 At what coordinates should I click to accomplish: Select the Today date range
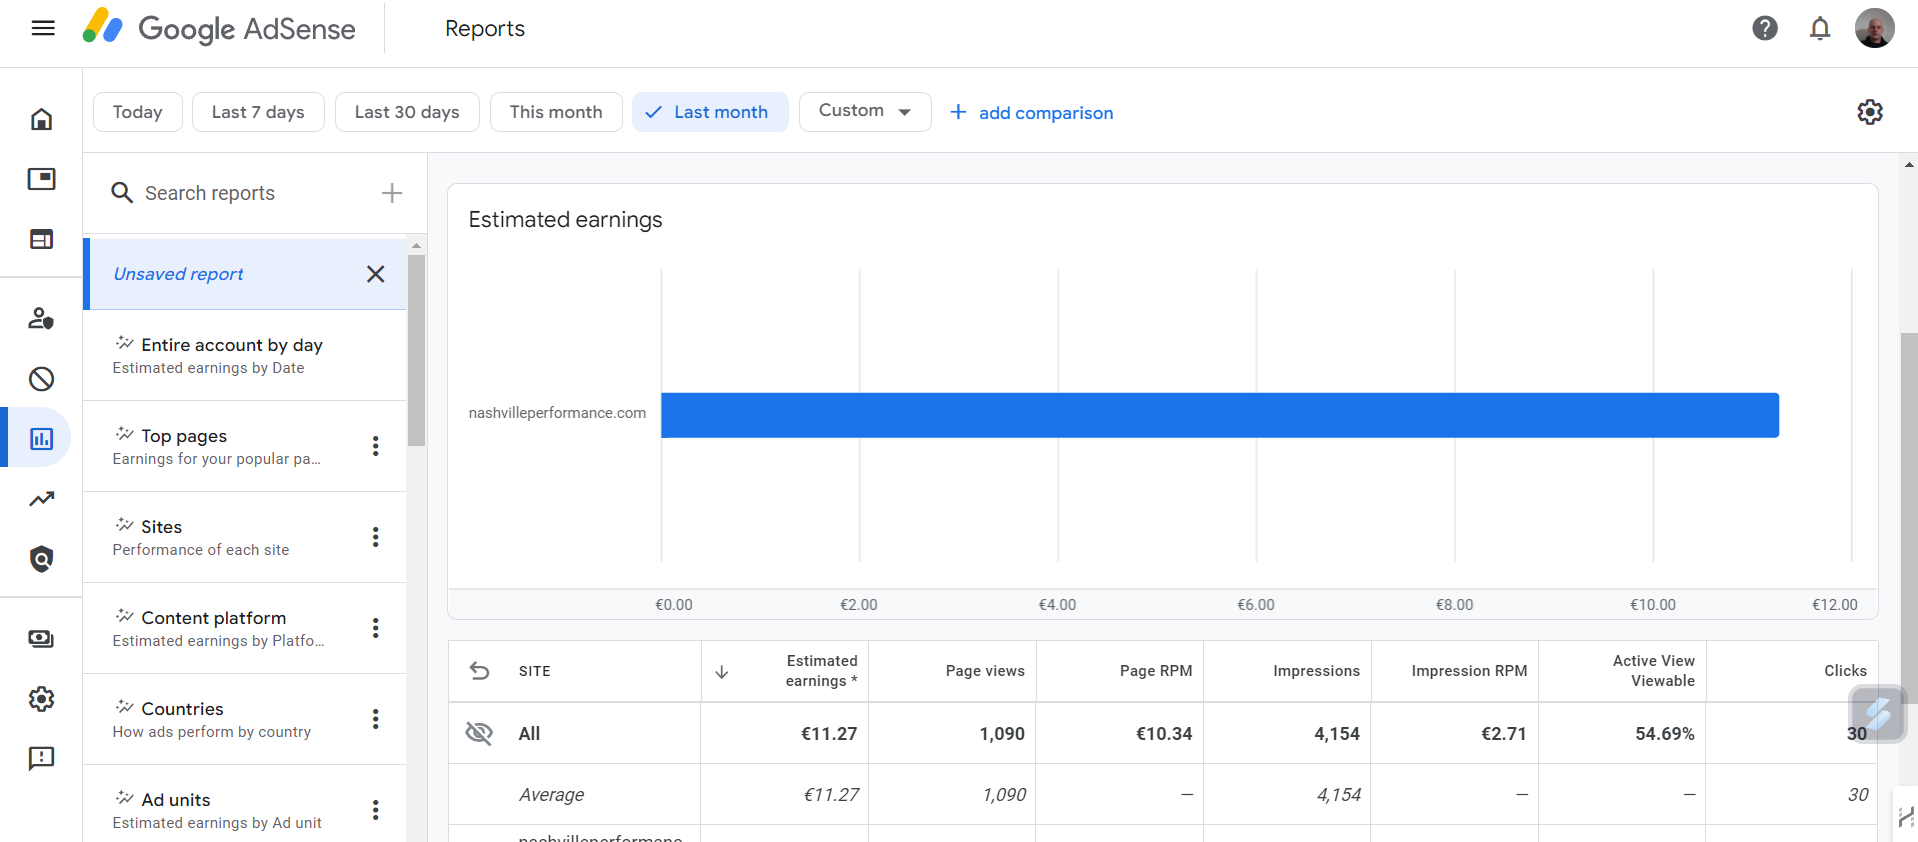coord(138,112)
